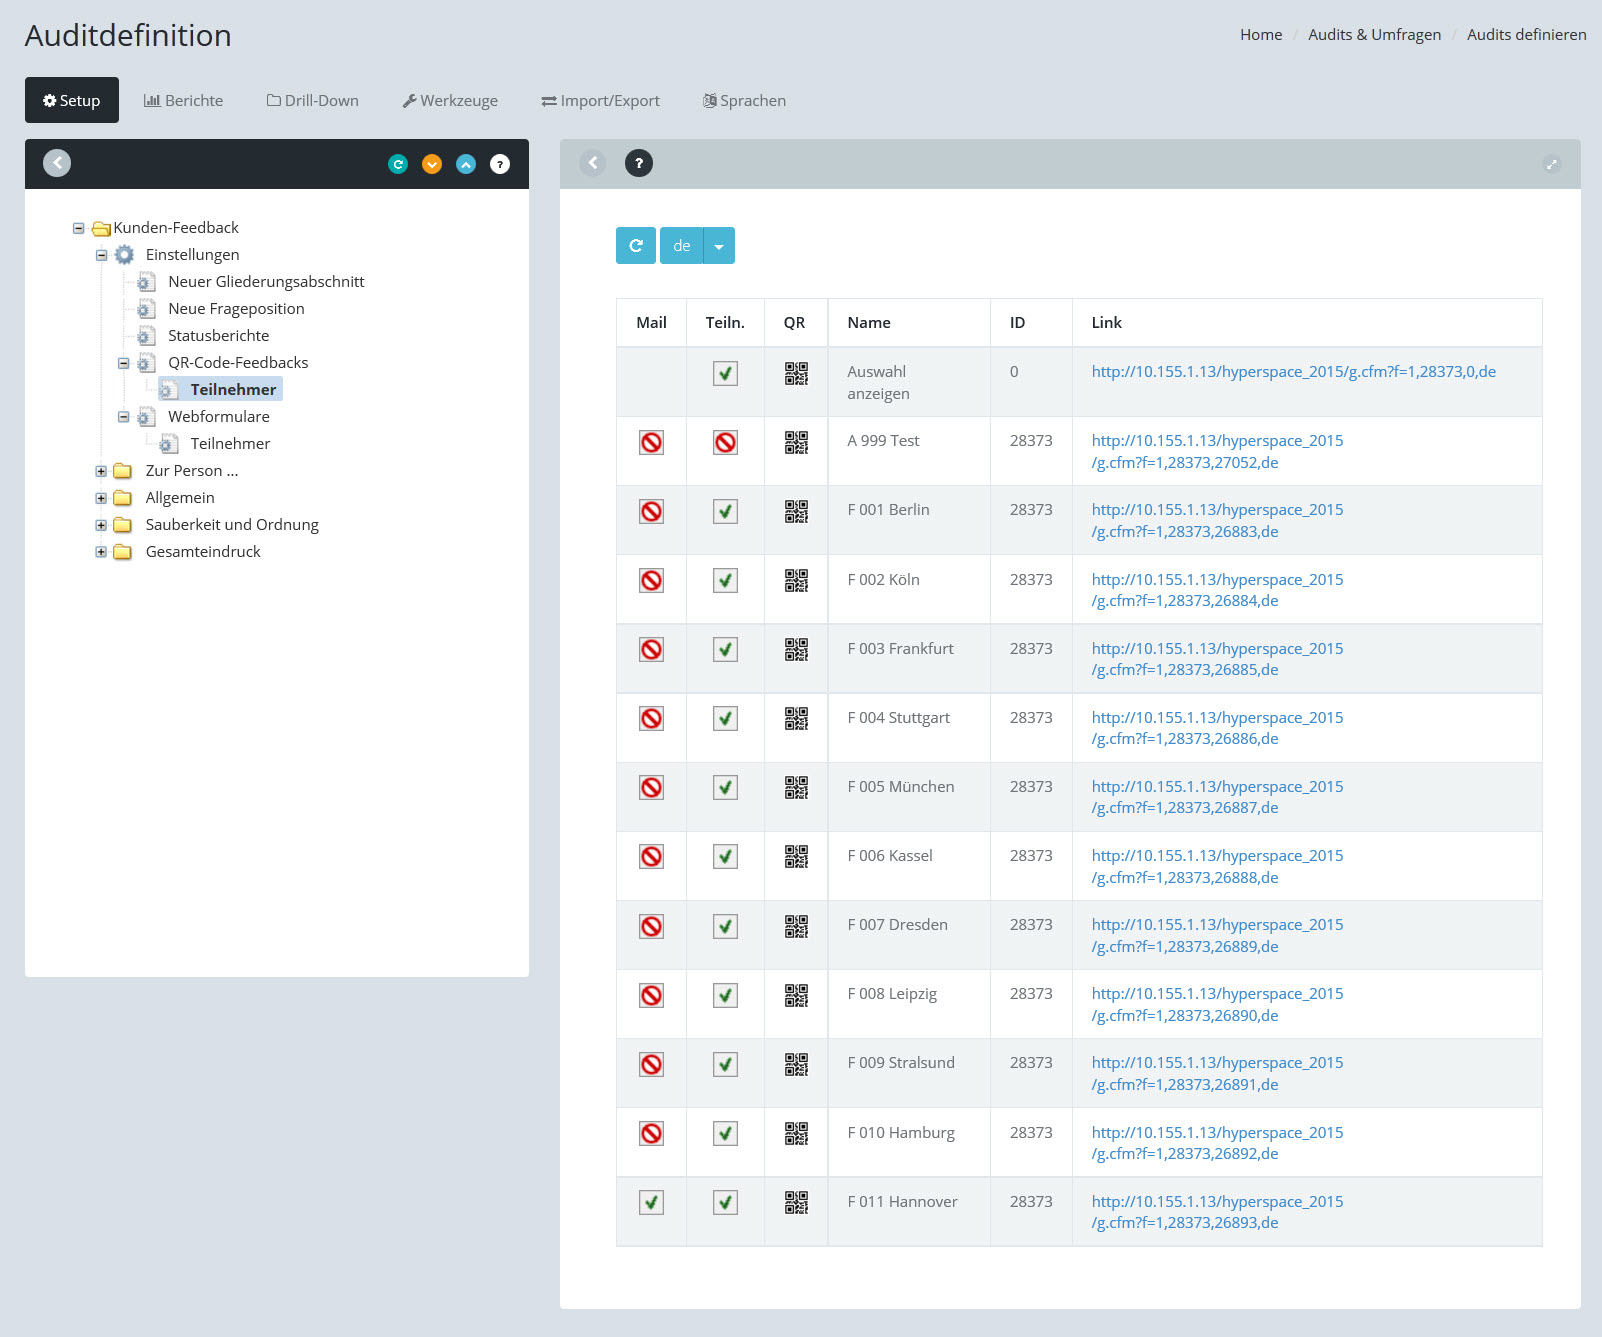Open QR code for F 001 Berlin
The width and height of the screenshot is (1602, 1337).
point(796,512)
